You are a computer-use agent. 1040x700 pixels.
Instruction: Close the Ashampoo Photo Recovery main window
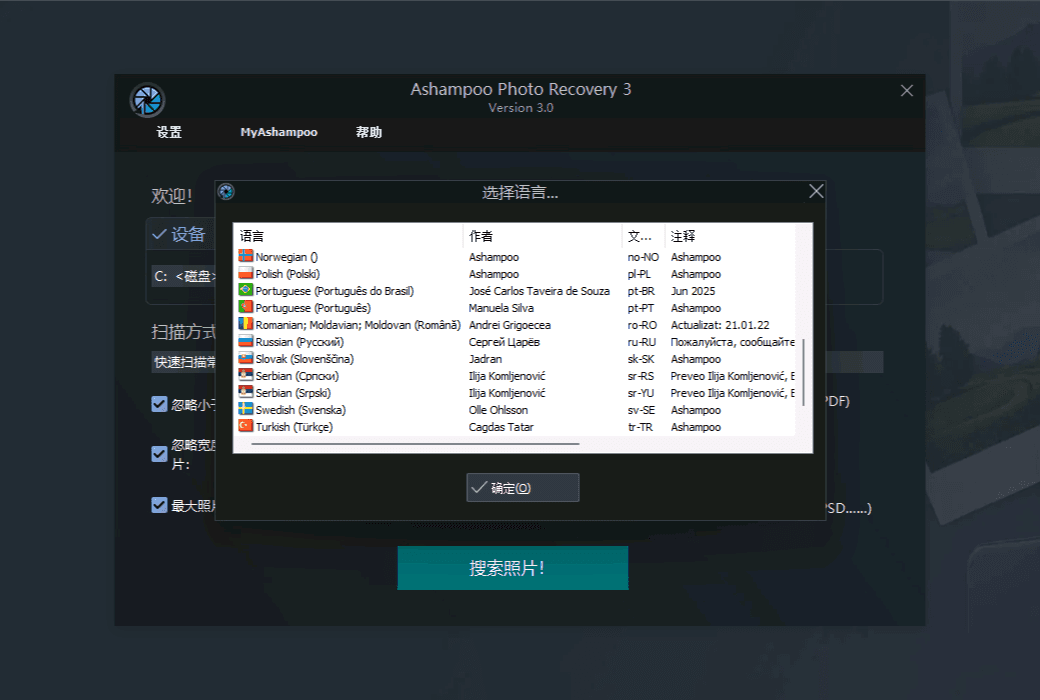907,91
